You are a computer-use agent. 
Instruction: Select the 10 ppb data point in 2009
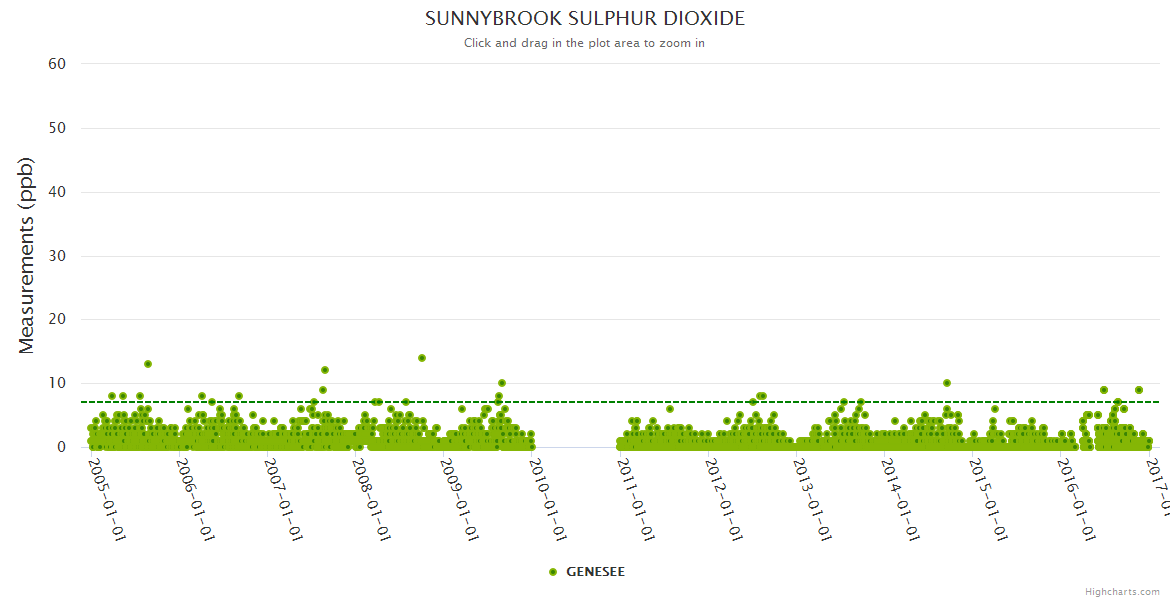click(x=502, y=383)
